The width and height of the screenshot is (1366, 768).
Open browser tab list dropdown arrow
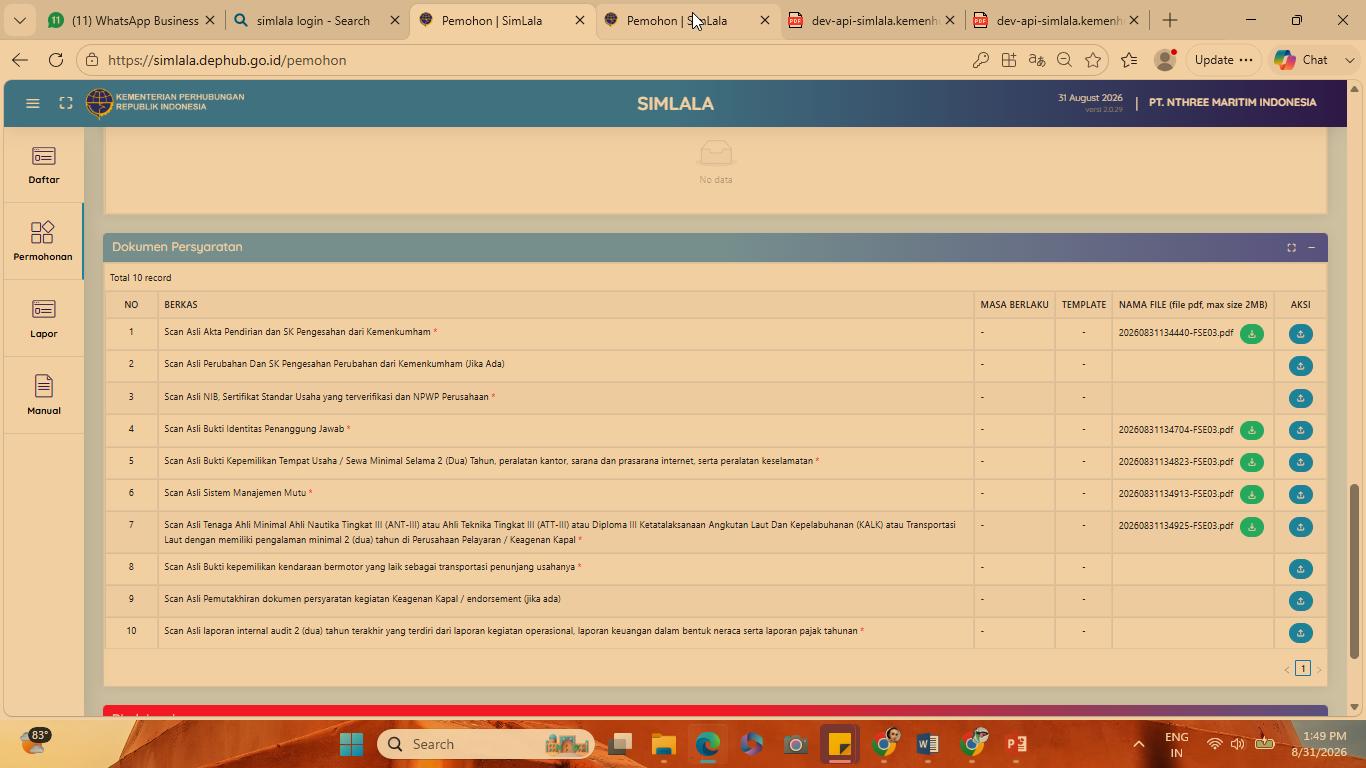(19, 20)
